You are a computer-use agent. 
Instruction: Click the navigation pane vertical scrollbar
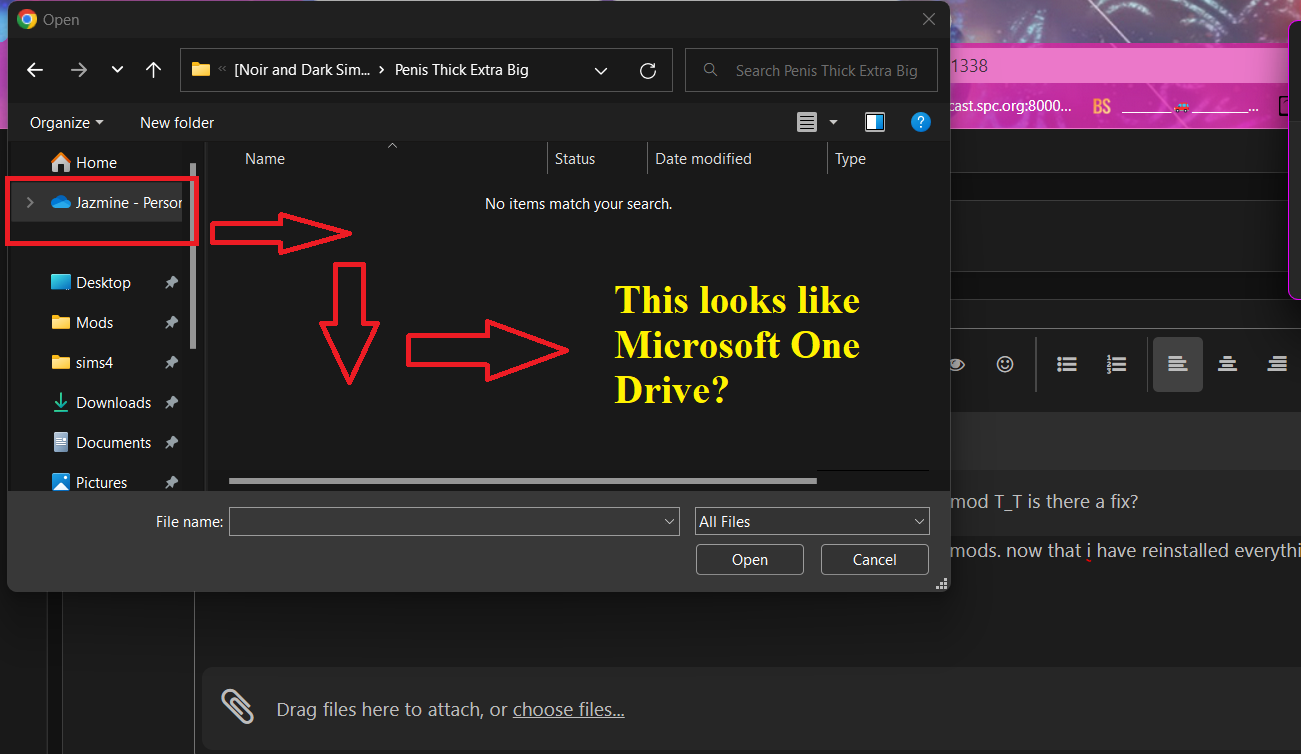(194, 255)
